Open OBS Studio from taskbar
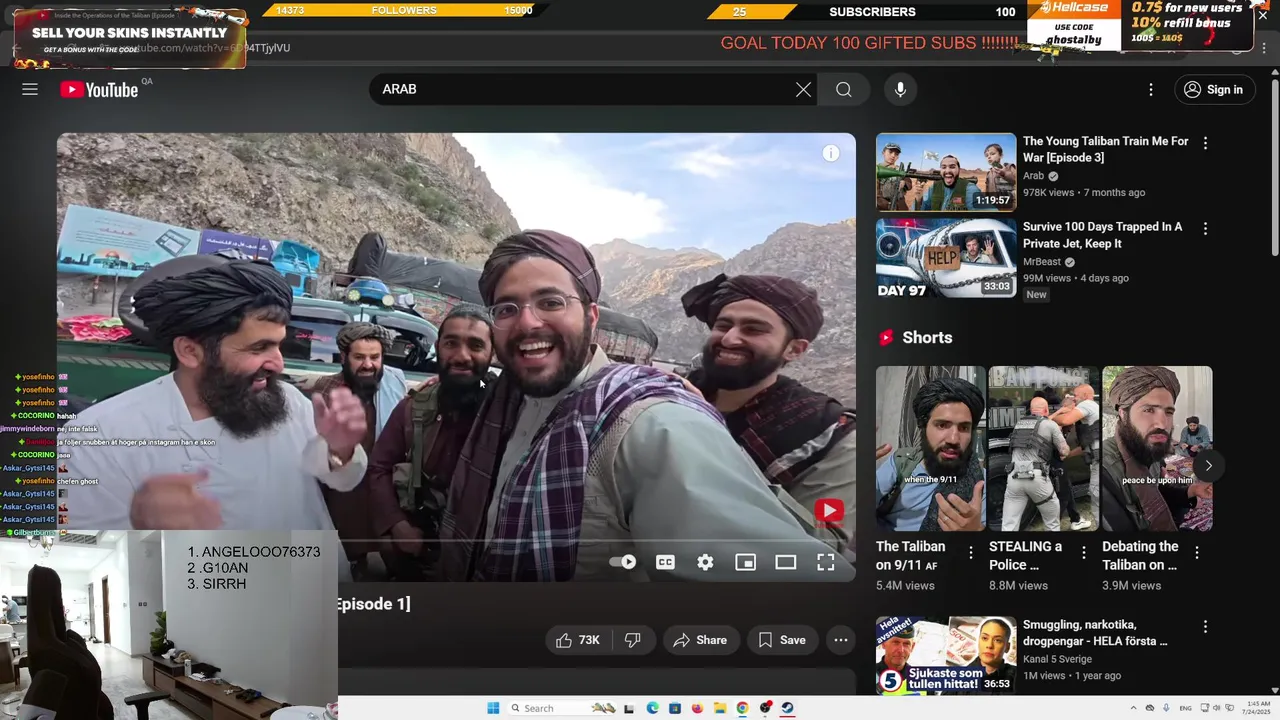The height and width of the screenshot is (720, 1280). click(765, 708)
